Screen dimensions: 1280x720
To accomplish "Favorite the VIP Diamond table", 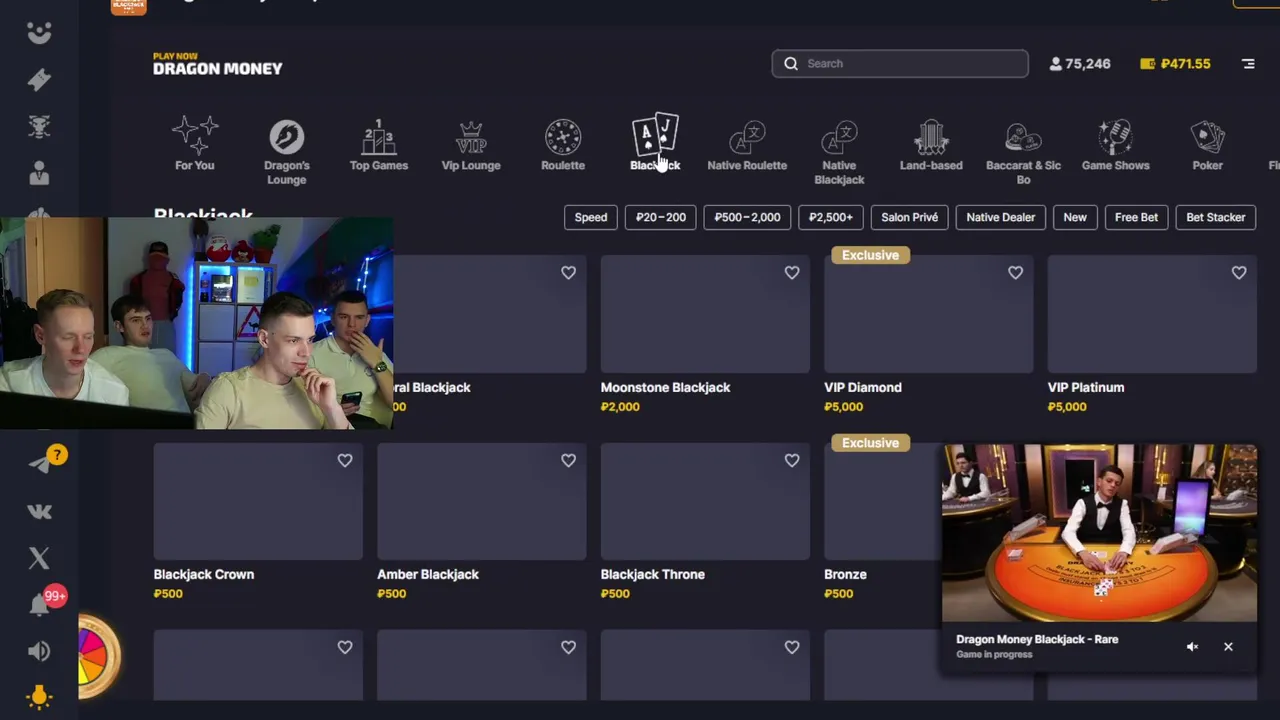I will click(x=1015, y=272).
